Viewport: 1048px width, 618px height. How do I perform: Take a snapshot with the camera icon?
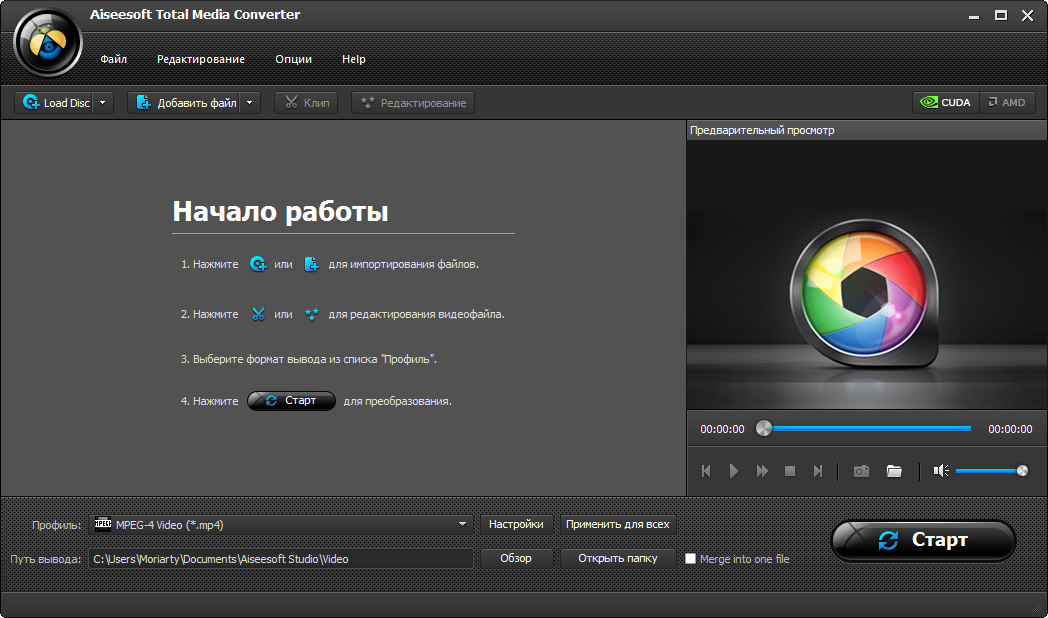pos(861,471)
